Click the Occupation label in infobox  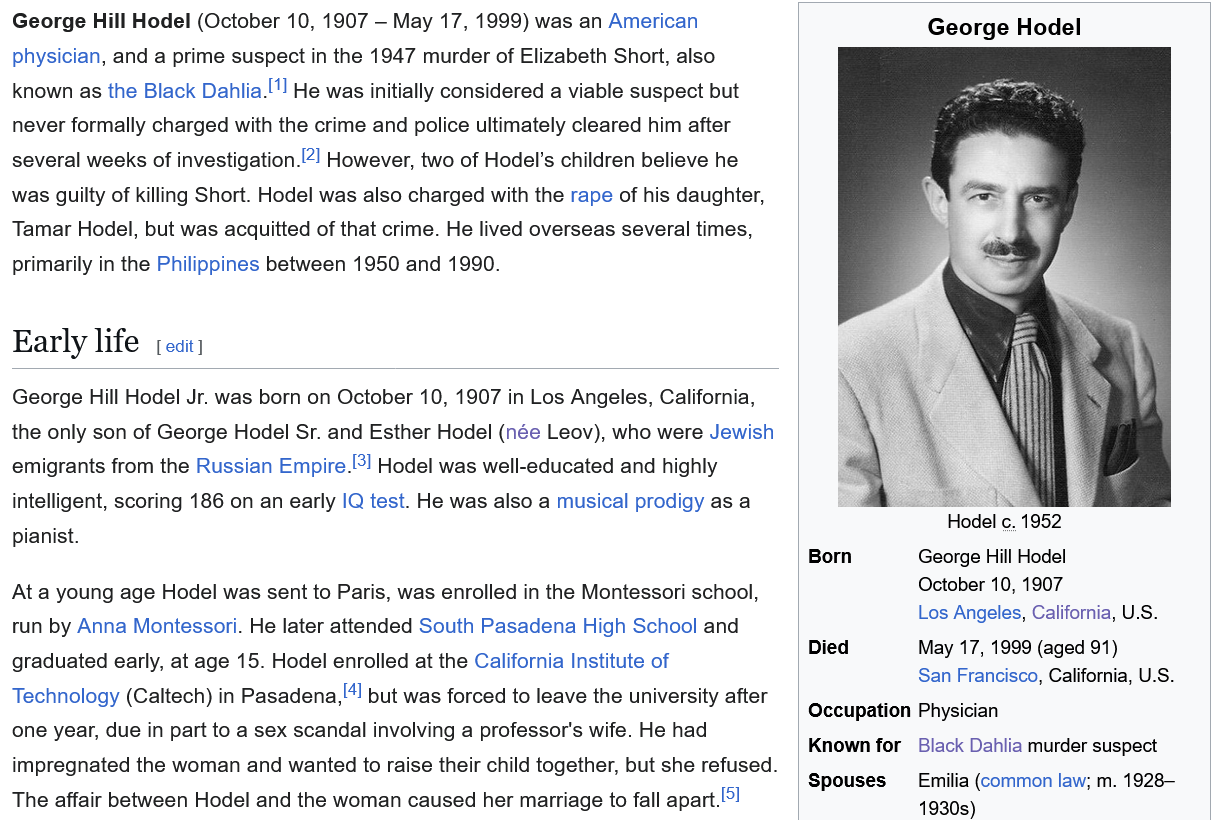click(x=859, y=711)
